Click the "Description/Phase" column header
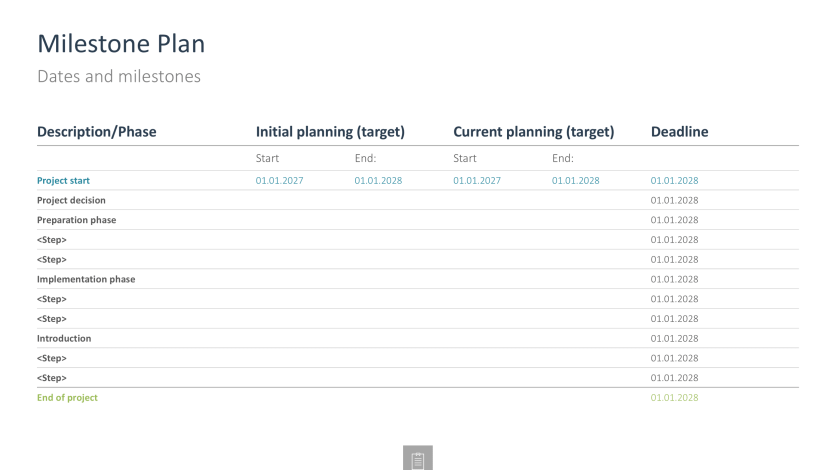836x470 pixels. click(x=97, y=132)
